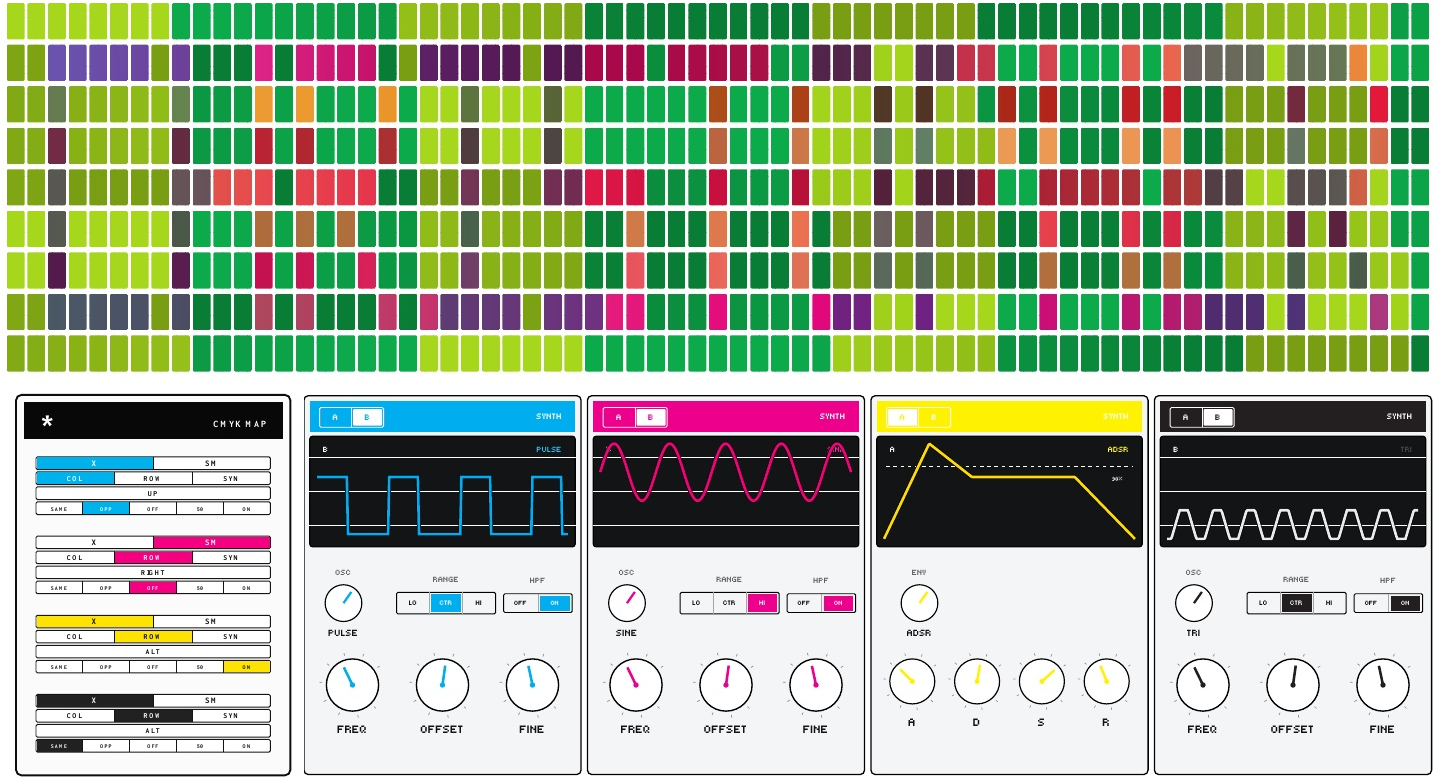Image resolution: width=1442 pixels, height=778 pixels.
Task: Adjust the magenta FINE knob
Action: point(816,685)
